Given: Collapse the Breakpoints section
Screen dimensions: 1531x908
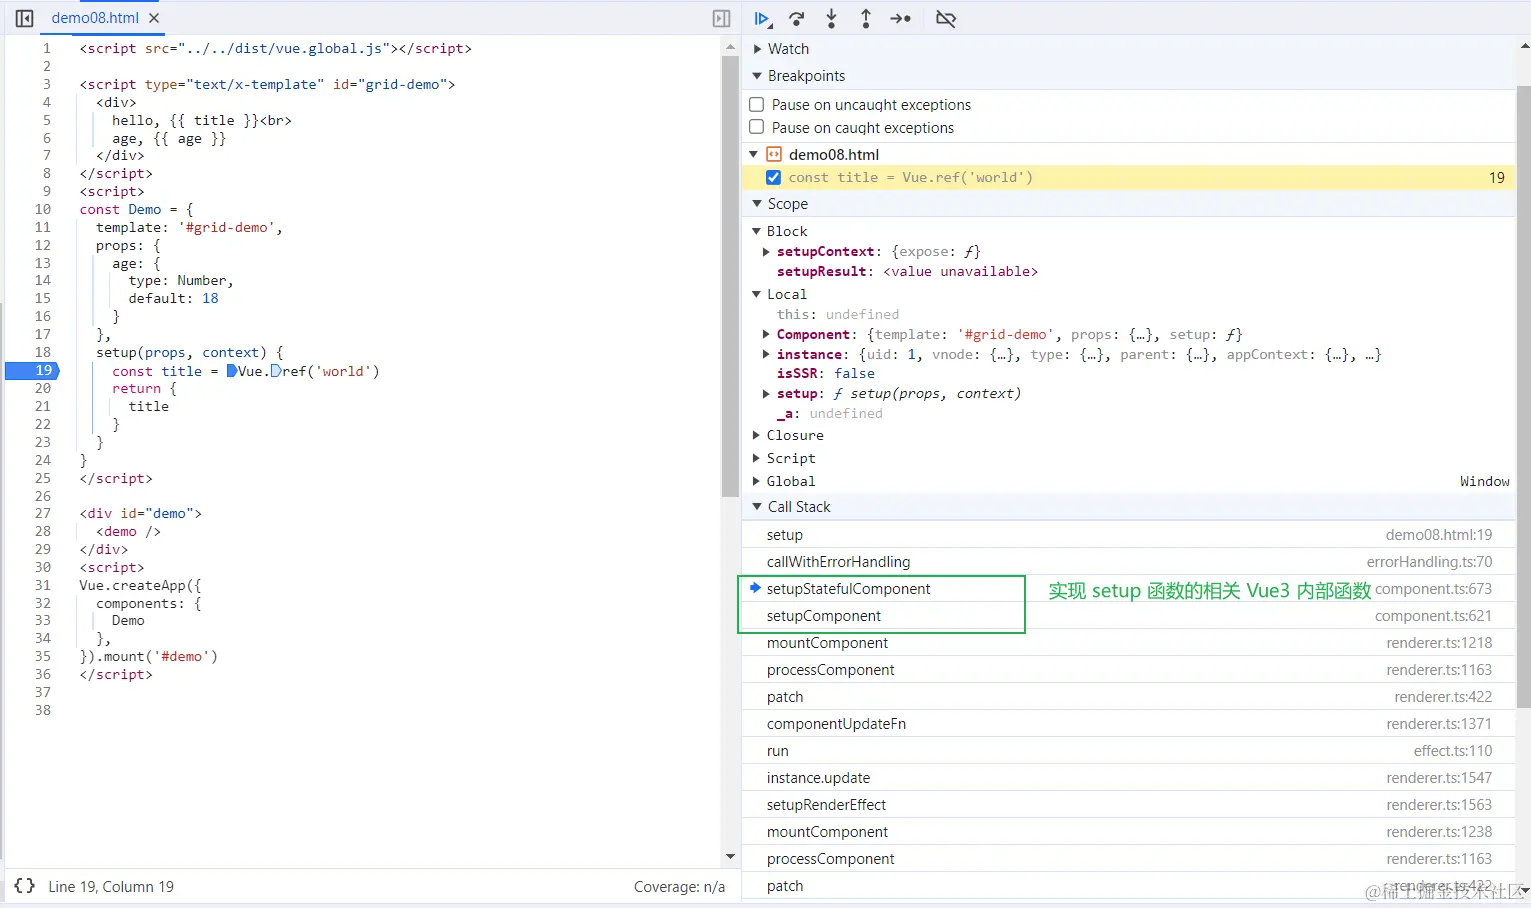Looking at the screenshot, I should (x=757, y=75).
